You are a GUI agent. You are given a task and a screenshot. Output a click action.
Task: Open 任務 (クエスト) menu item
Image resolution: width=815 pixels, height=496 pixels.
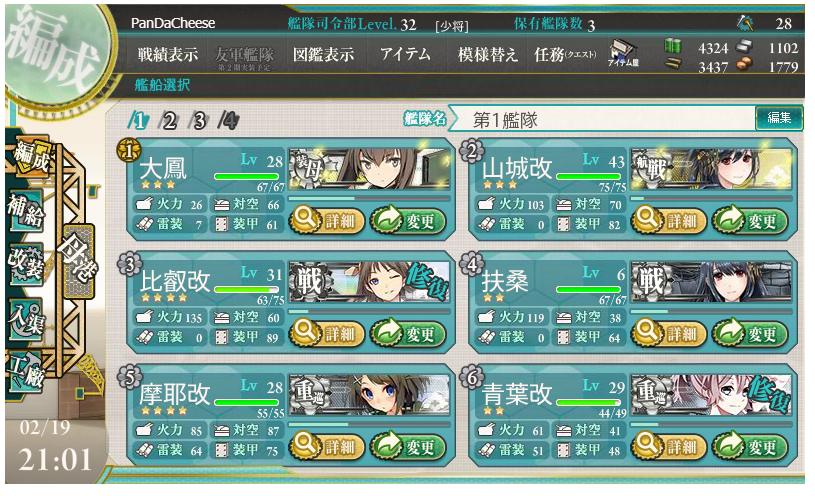click(x=566, y=55)
